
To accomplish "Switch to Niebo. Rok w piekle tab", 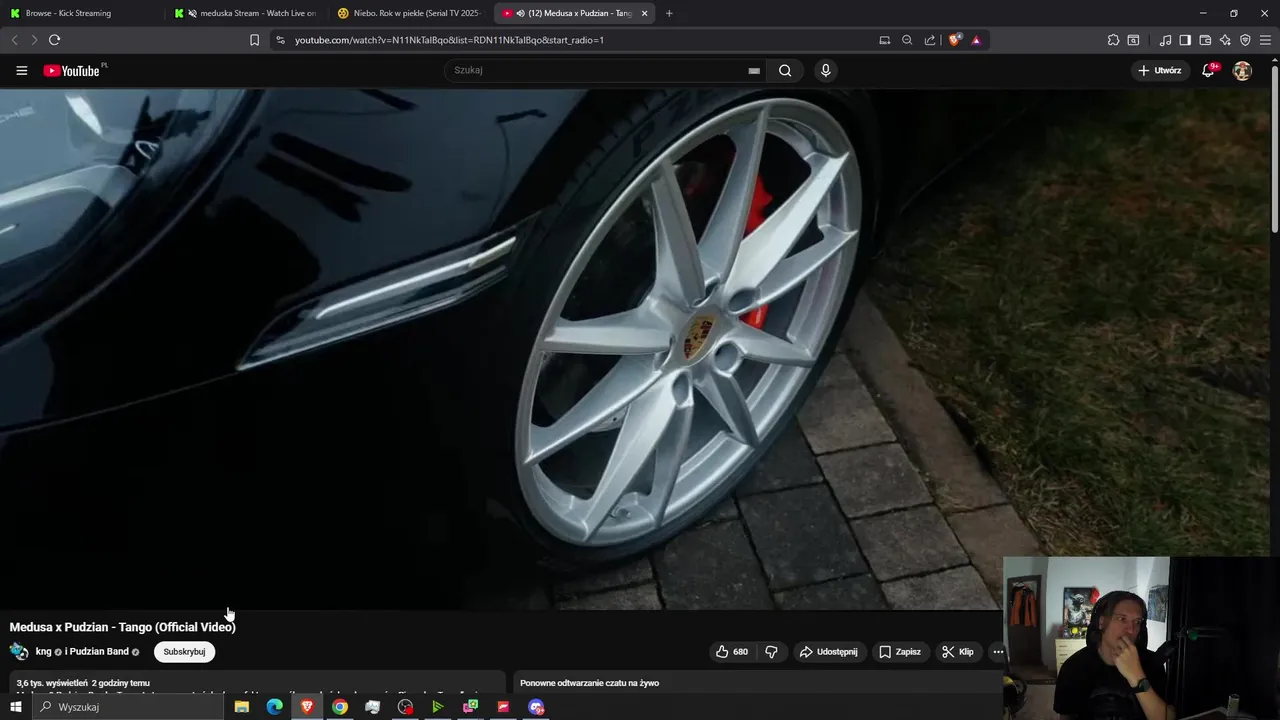I will point(410,13).
